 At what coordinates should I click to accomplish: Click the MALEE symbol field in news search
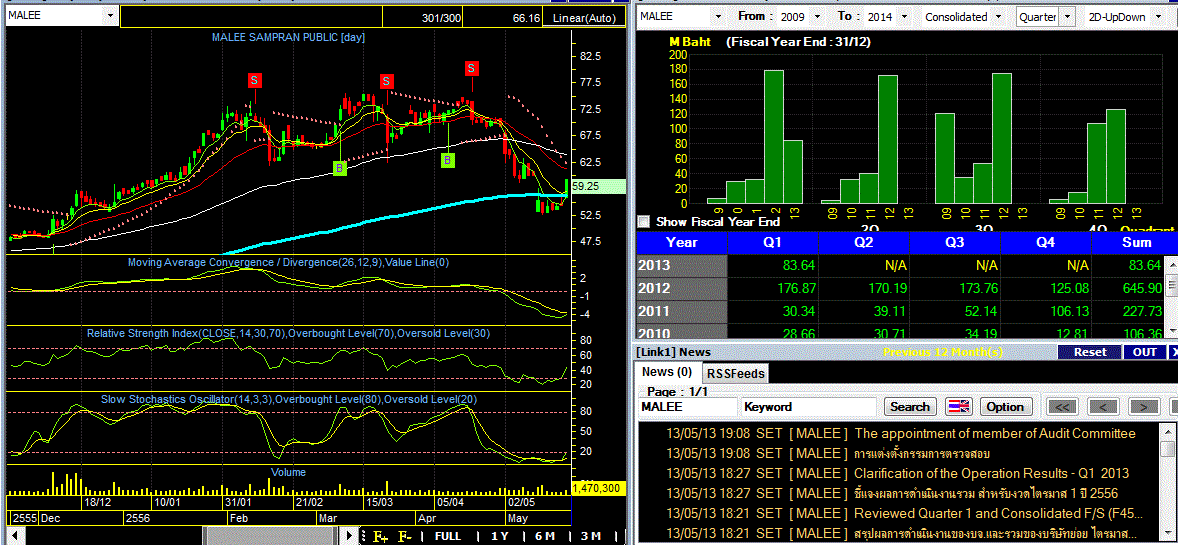[687, 407]
